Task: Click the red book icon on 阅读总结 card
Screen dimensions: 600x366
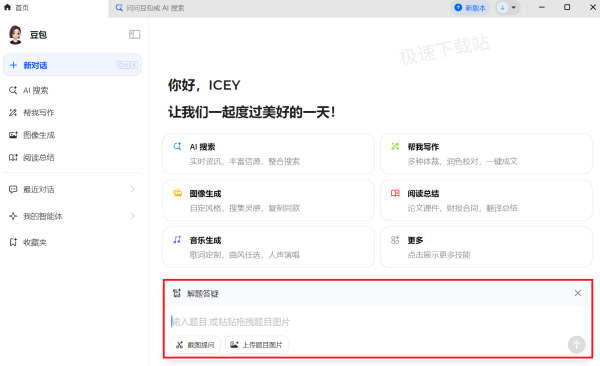Action: [x=395, y=193]
